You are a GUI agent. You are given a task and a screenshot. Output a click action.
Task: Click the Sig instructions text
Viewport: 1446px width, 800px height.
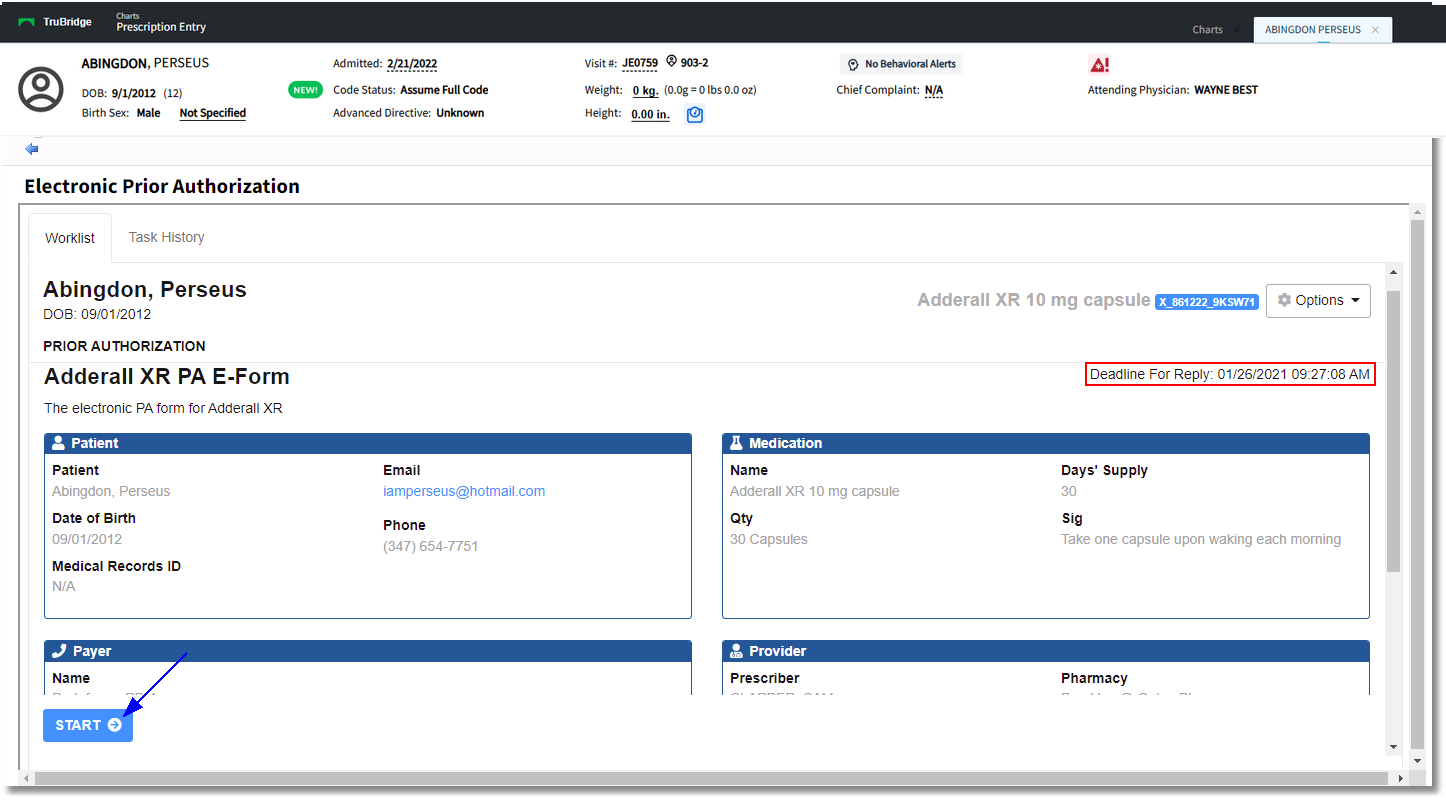point(1201,539)
